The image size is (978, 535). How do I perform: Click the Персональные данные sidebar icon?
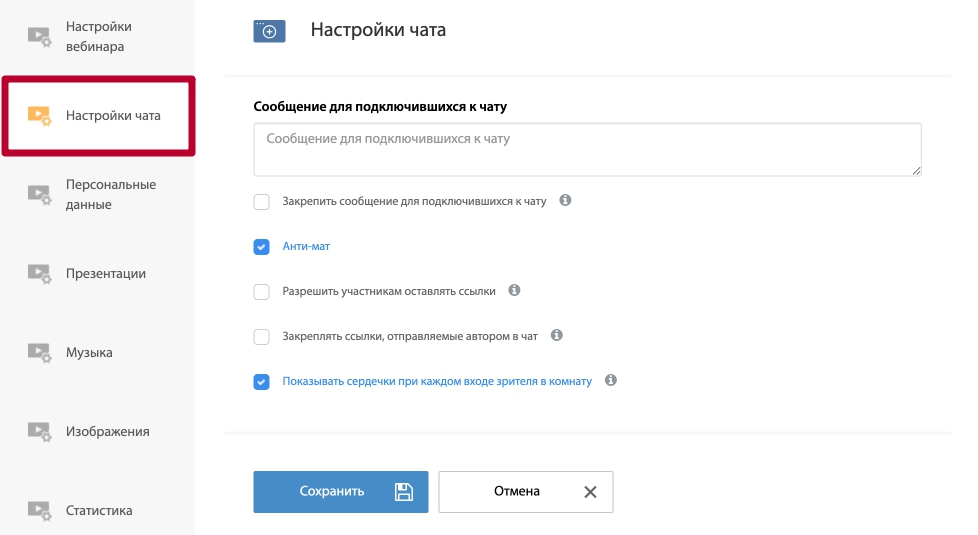click(39, 195)
